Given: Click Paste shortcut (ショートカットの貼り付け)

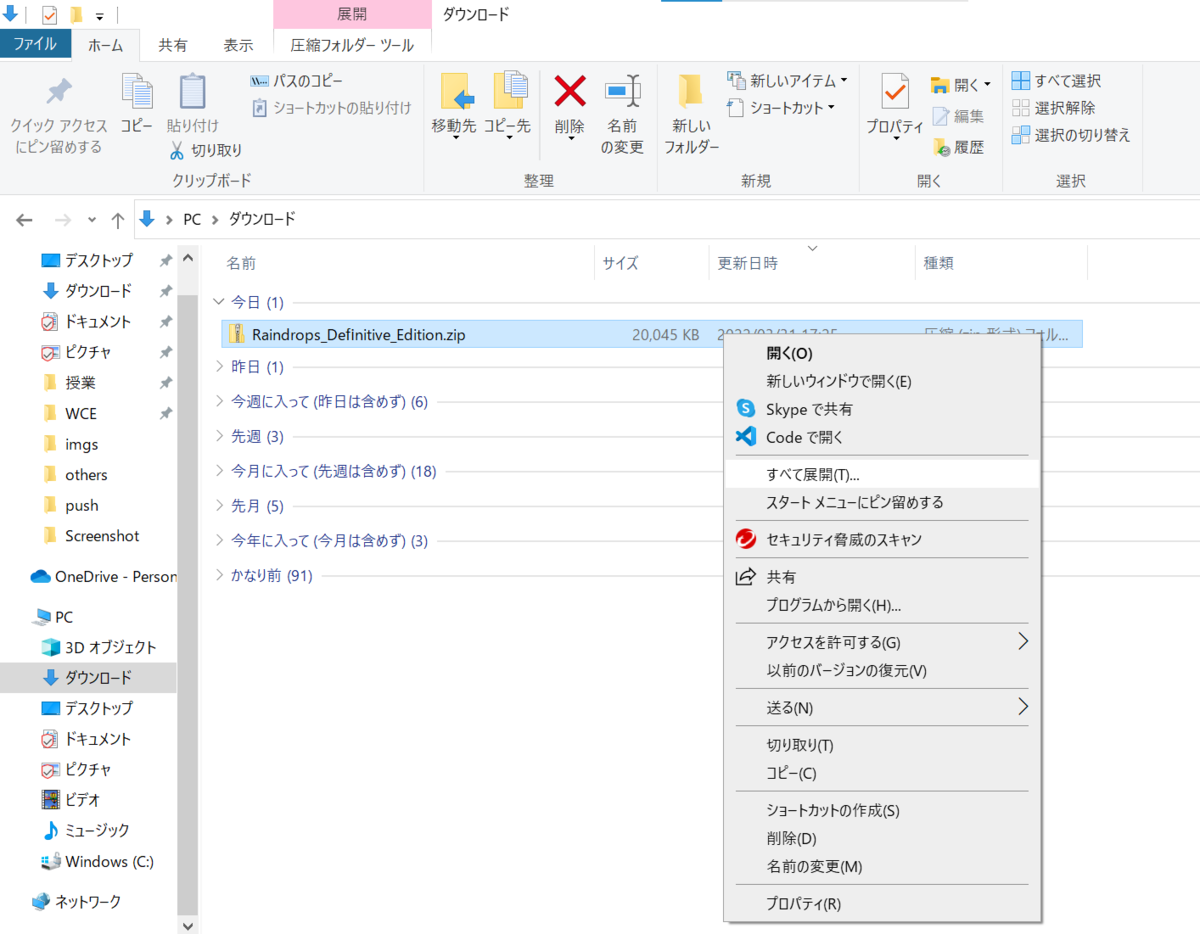Looking at the screenshot, I should point(330,107).
